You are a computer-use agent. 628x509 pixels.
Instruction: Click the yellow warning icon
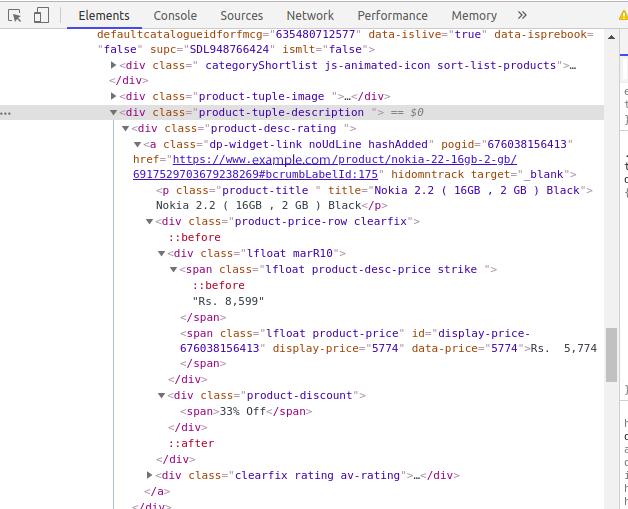click(x=623, y=16)
